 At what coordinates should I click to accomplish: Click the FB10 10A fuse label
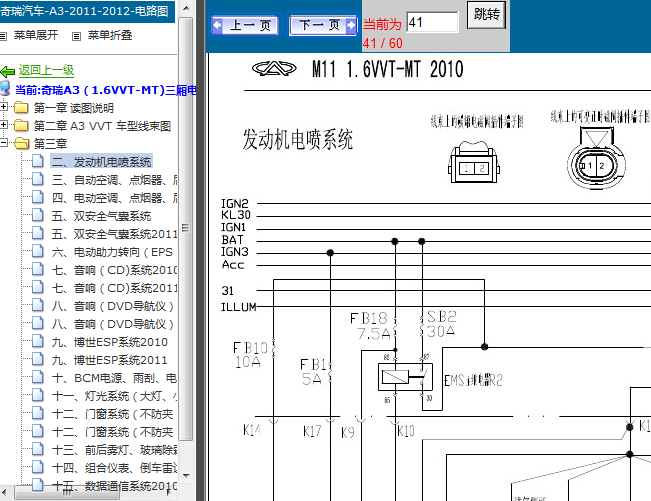pos(250,355)
